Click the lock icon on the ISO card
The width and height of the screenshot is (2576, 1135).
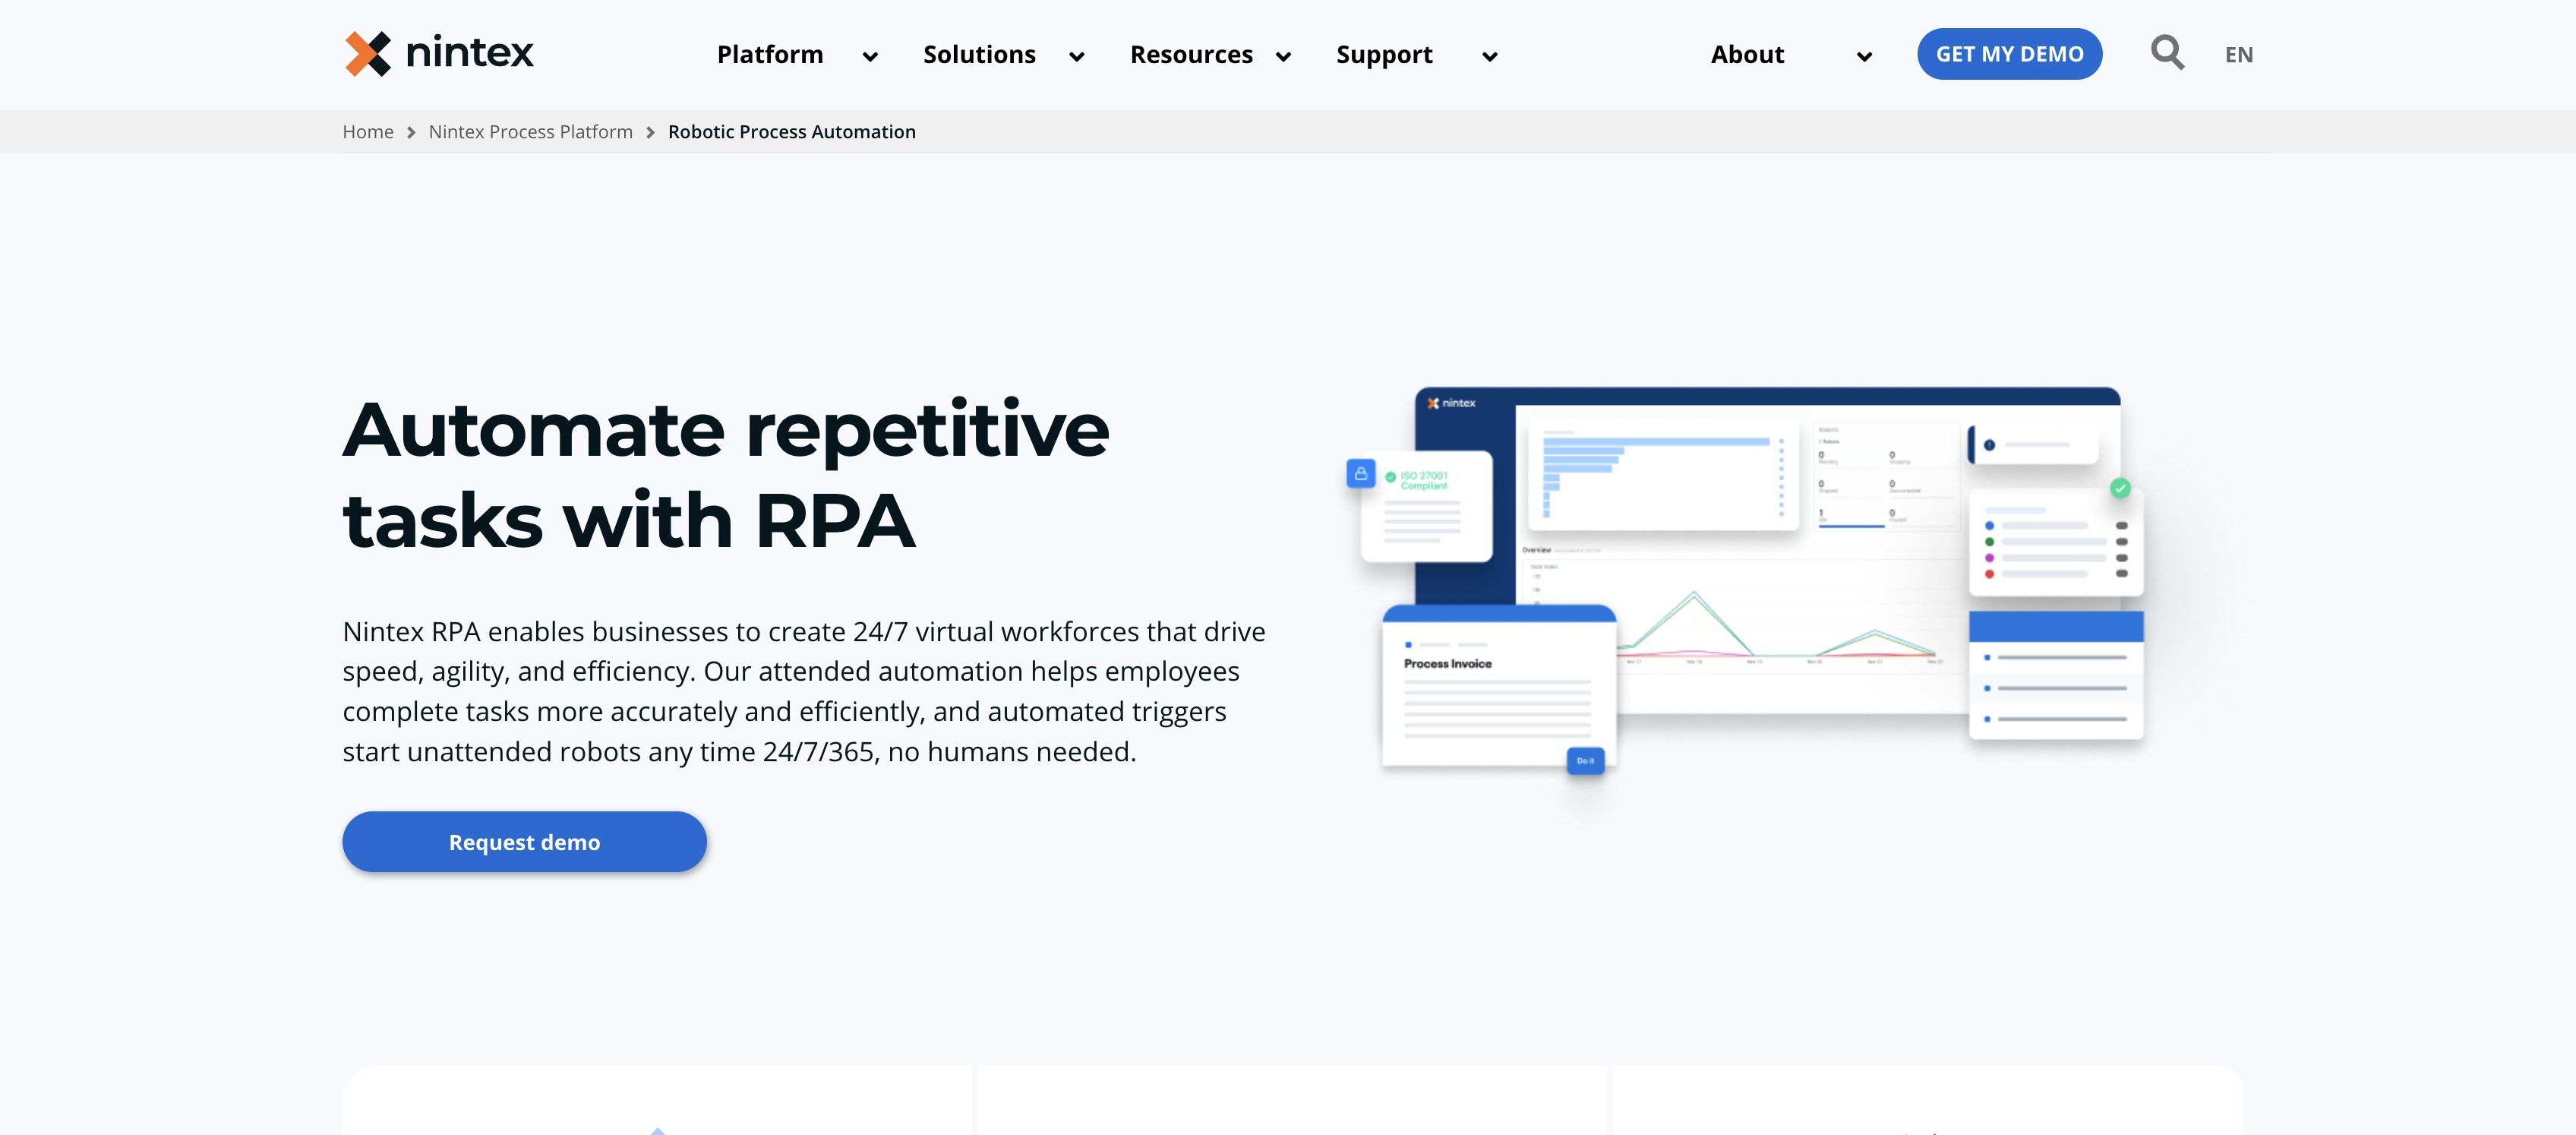point(1360,473)
